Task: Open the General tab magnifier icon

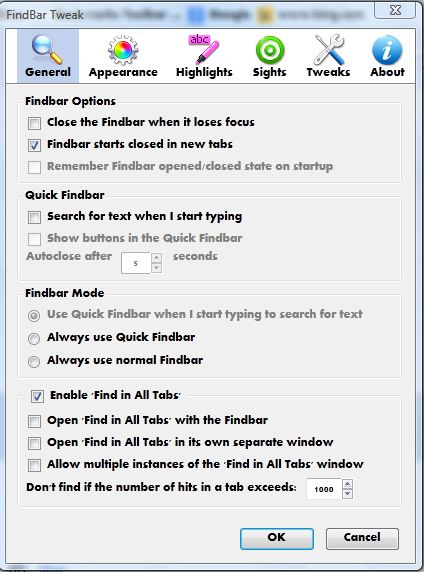Action: [47, 49]
